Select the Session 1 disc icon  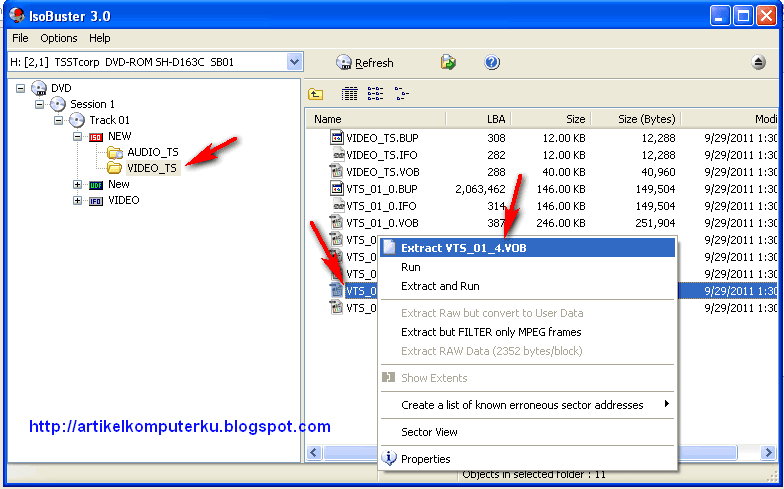(58, 104)
